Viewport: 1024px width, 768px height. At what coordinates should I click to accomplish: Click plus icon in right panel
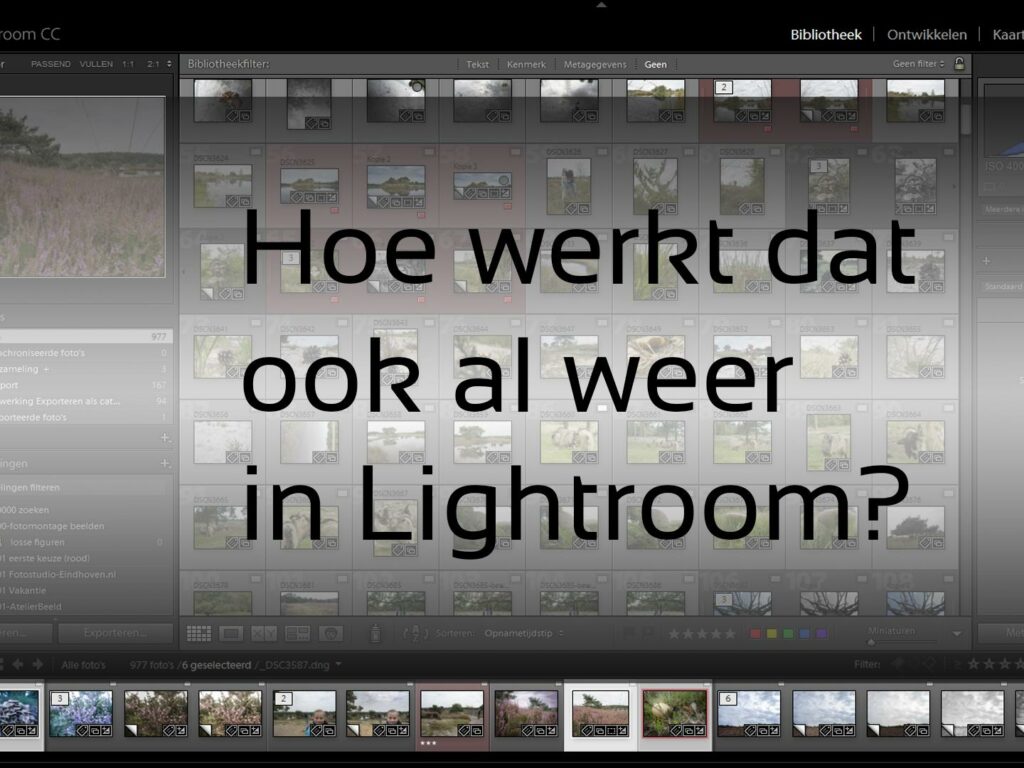(986, 261)
